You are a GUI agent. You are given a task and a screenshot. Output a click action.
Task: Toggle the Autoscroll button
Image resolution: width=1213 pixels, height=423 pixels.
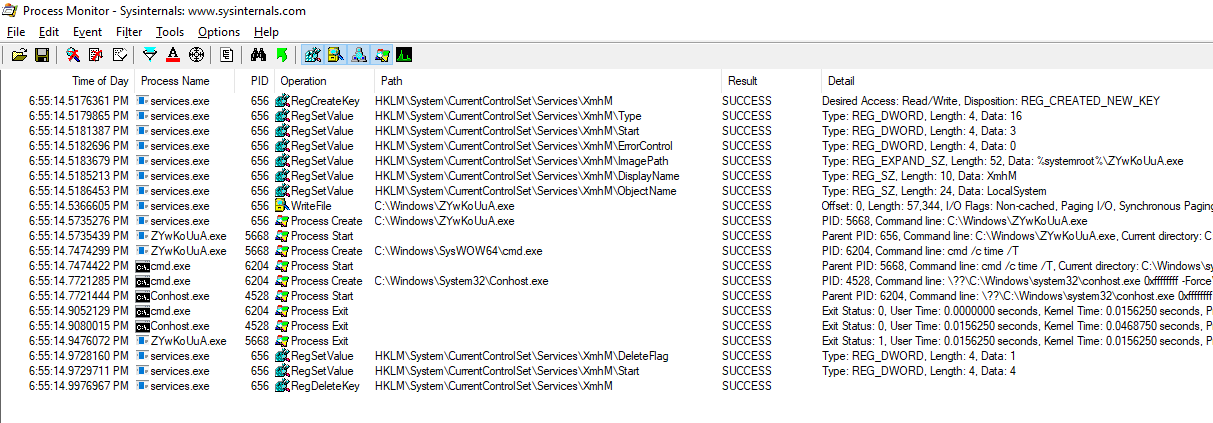(x=96, y=54)
